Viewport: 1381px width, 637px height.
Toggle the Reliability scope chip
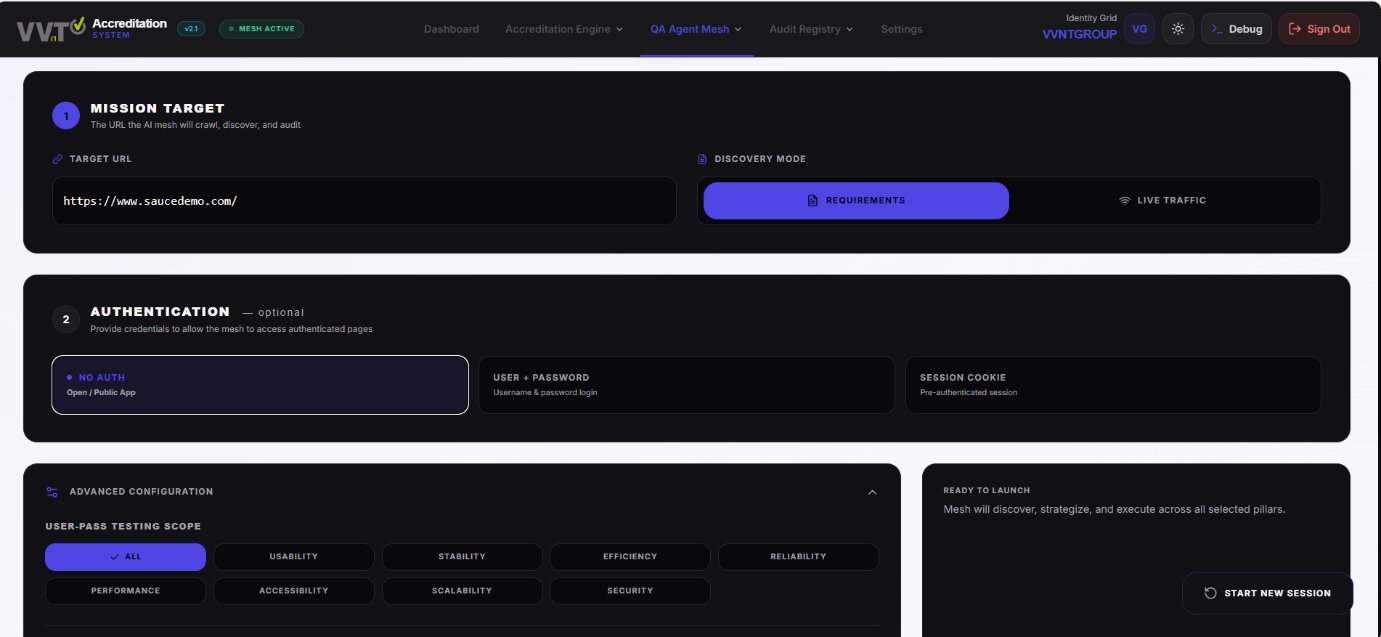798,557
